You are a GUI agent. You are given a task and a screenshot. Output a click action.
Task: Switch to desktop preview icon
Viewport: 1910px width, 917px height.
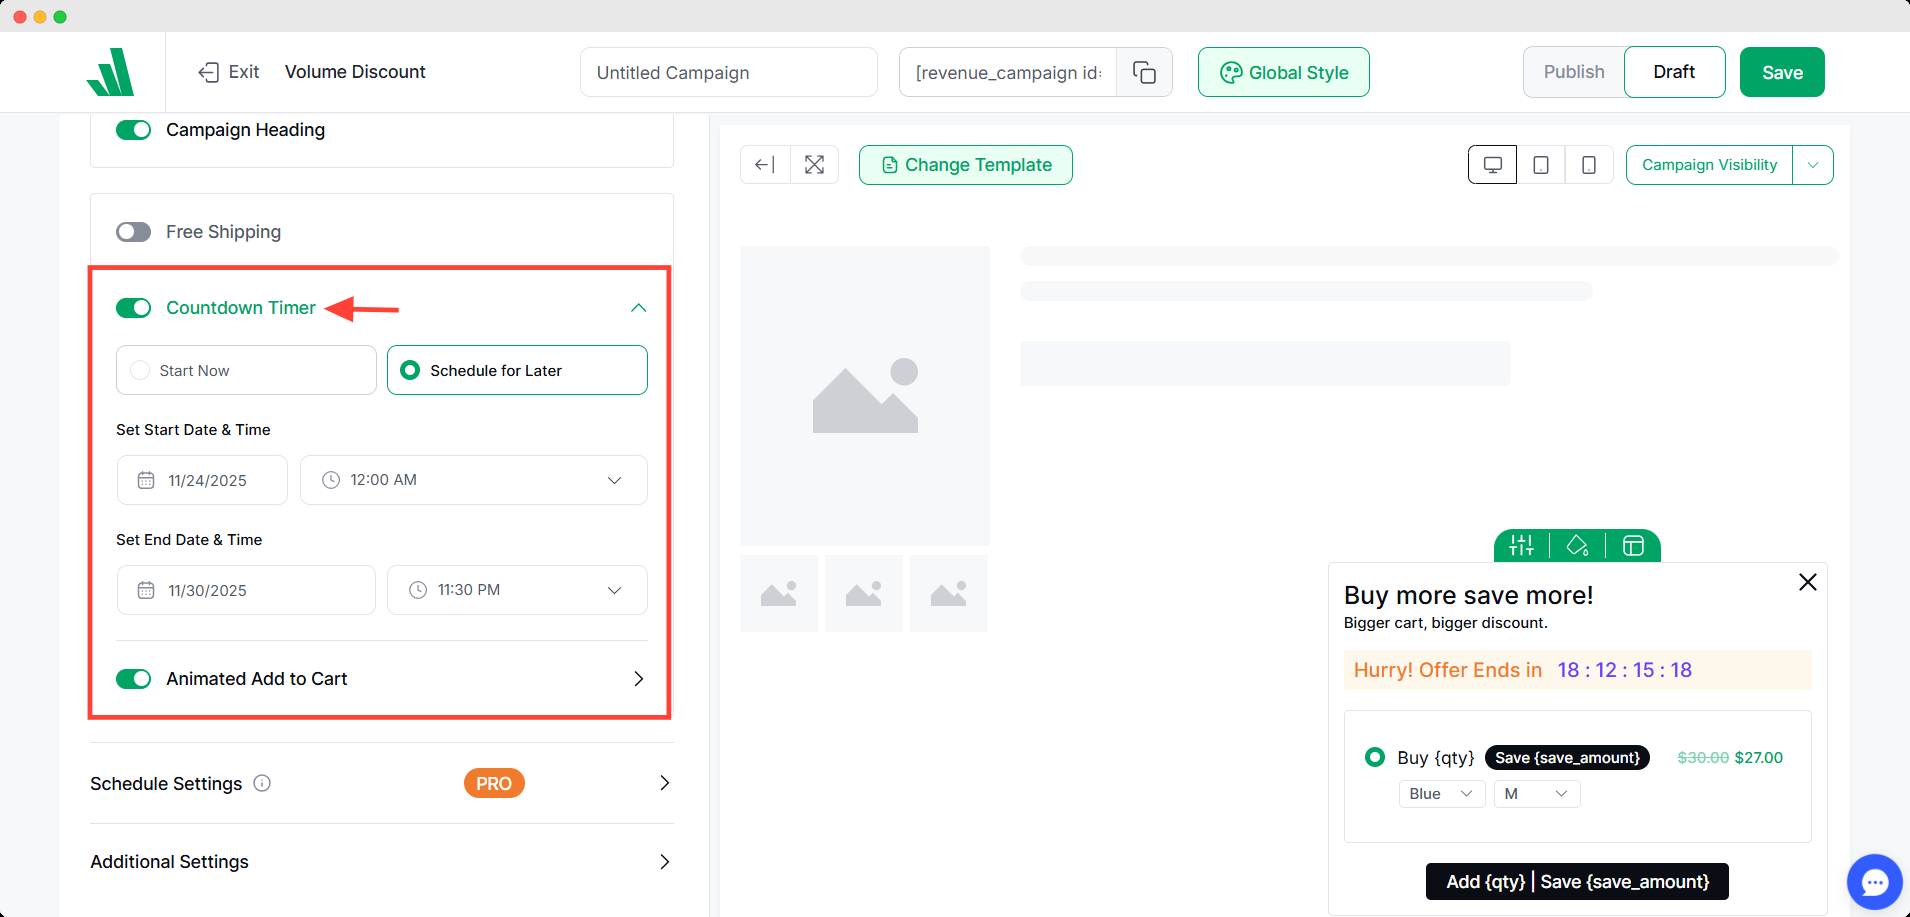[1492, 165]
